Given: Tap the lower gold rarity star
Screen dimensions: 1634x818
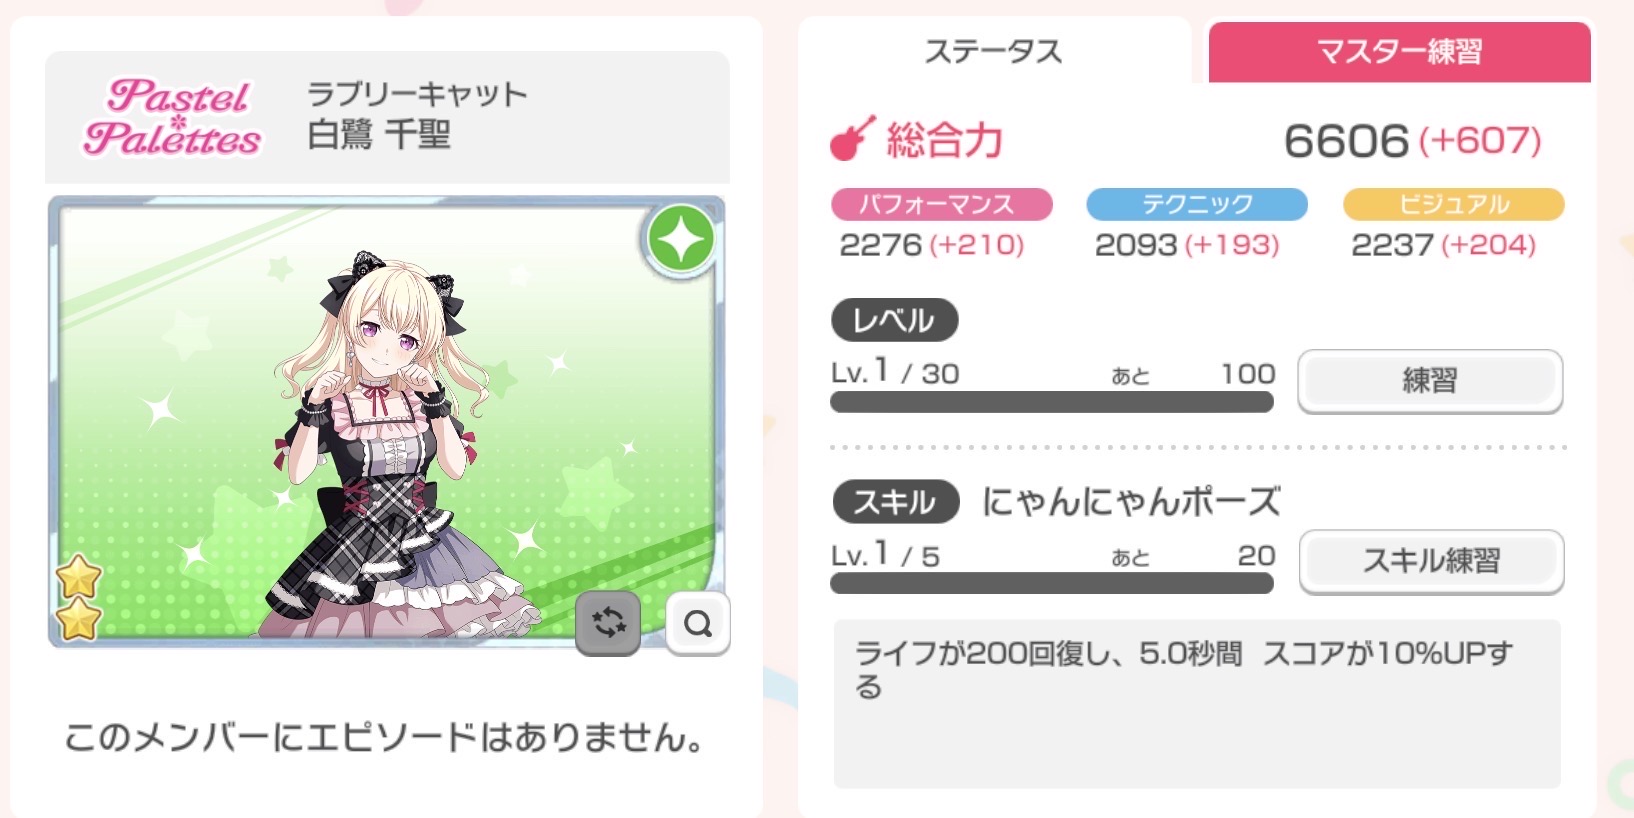Looking at the screenshot, I should click(78, 620).
